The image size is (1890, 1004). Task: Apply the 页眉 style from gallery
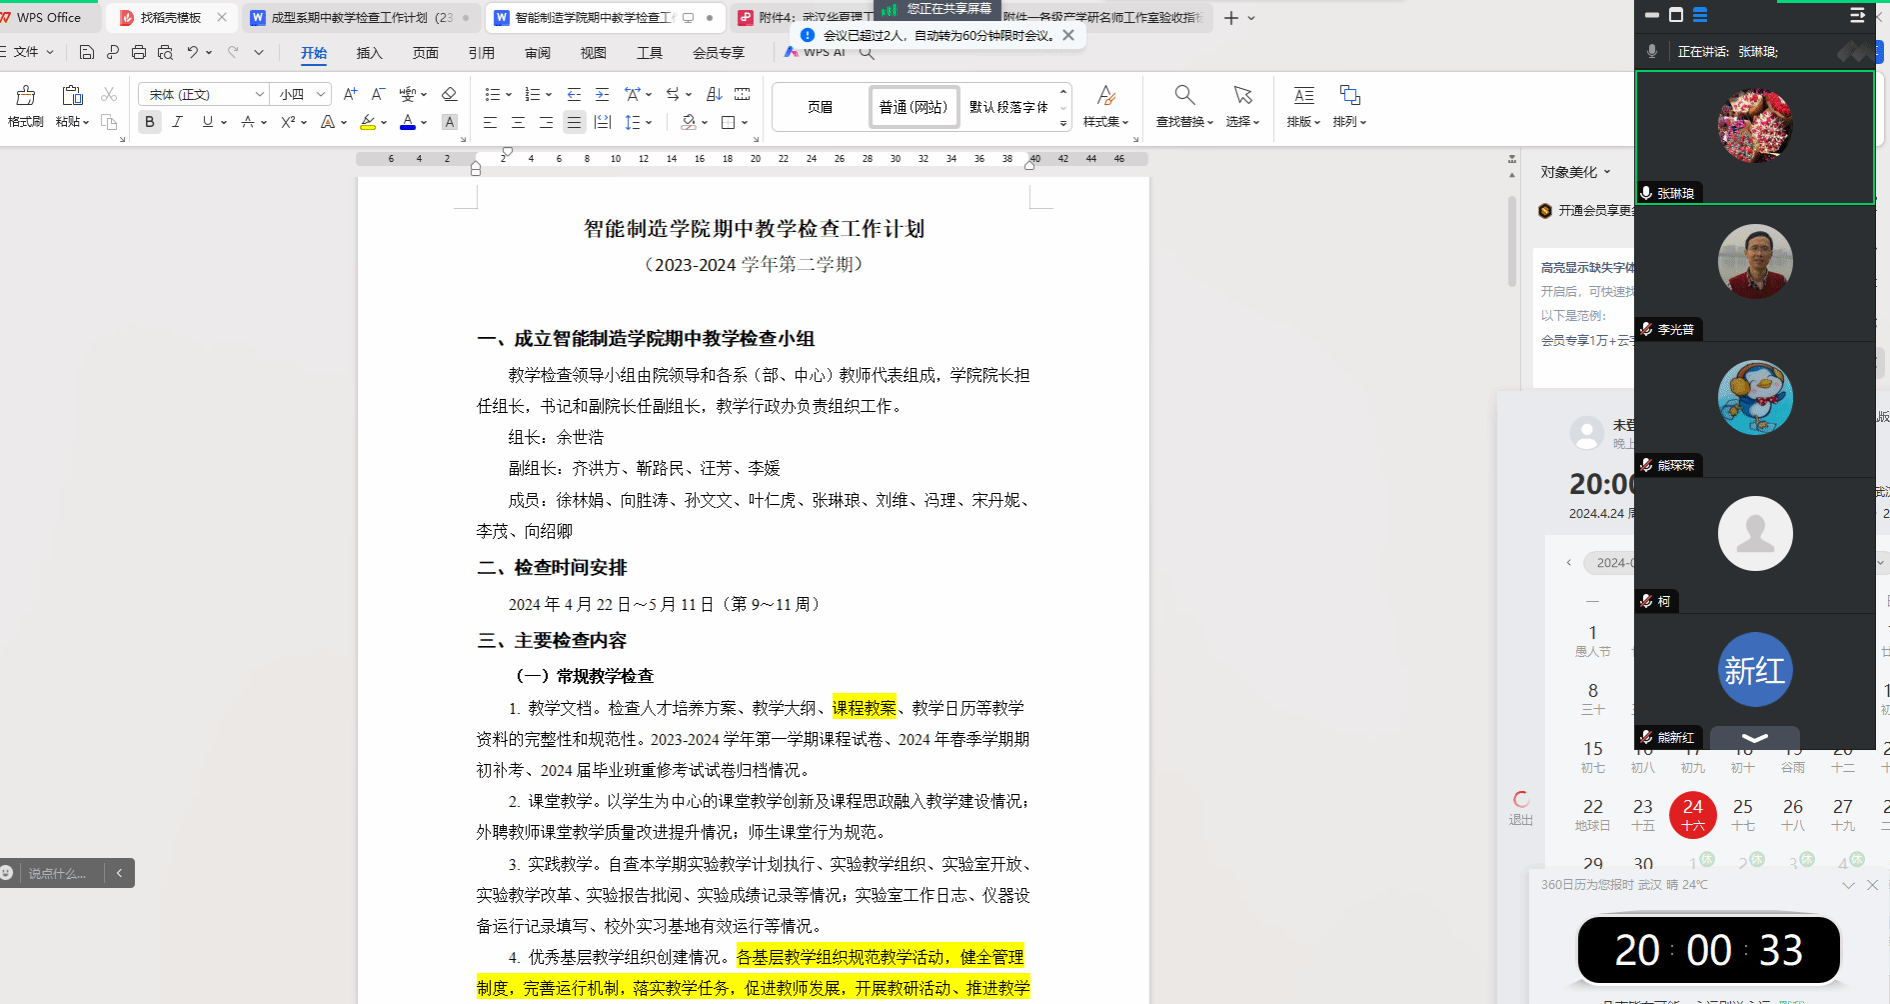820,107
